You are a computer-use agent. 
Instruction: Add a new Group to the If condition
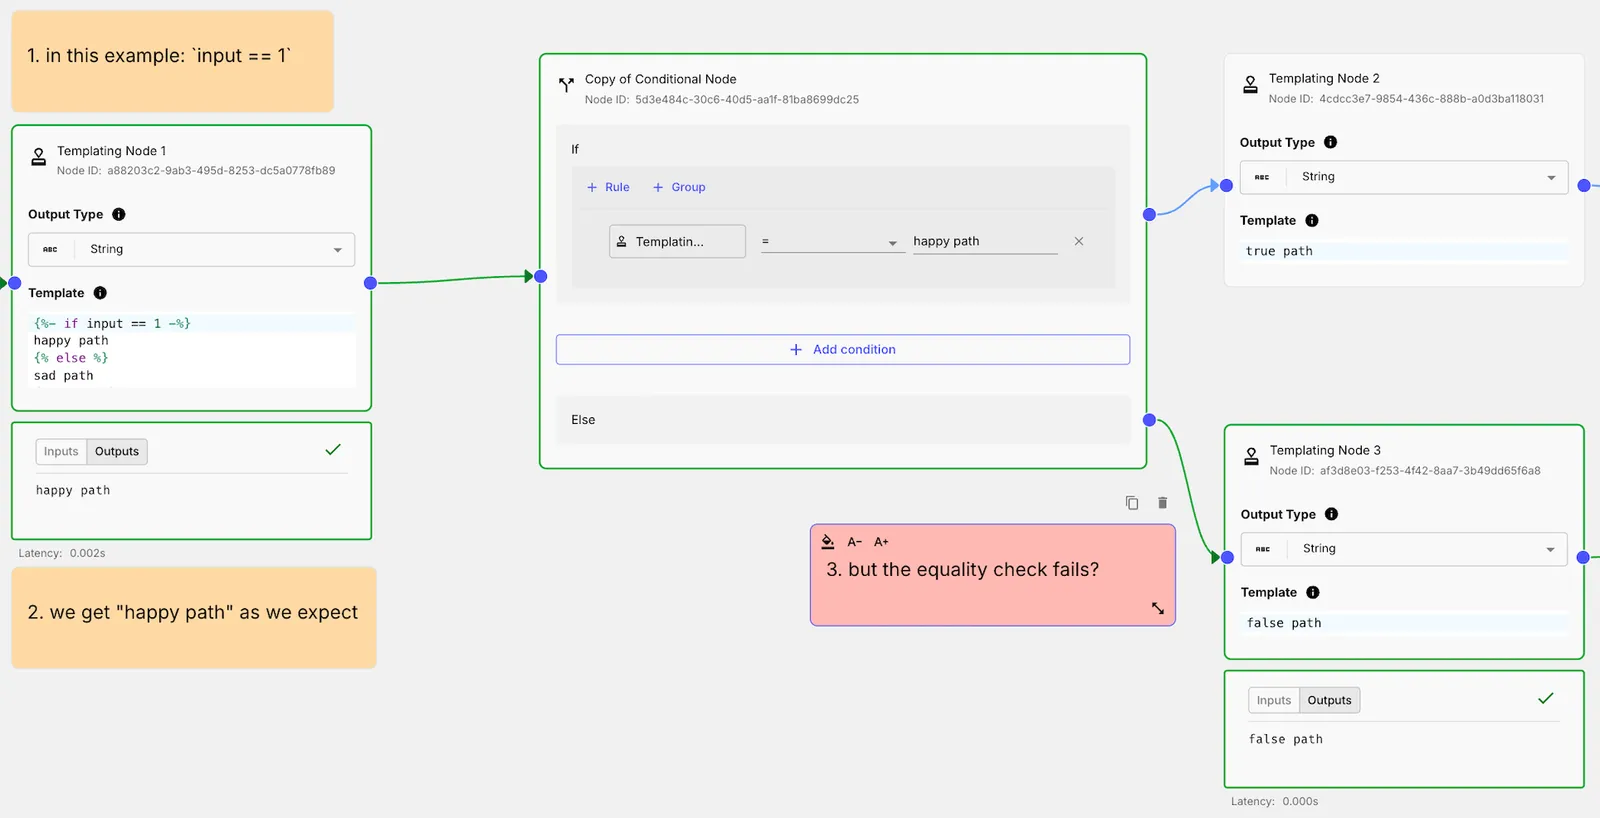pos(679,187)
